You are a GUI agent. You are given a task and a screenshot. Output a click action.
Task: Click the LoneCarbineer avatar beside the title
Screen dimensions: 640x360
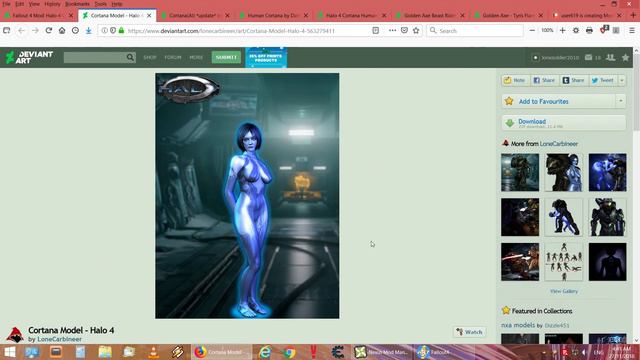point(15,334)
